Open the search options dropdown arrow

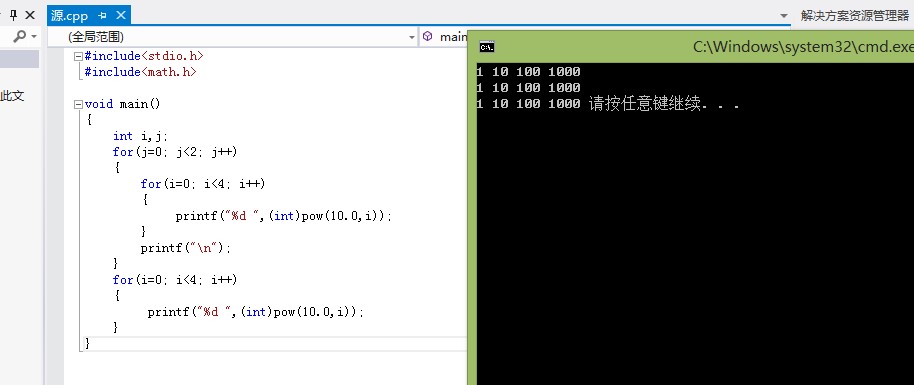pos(34,37)
